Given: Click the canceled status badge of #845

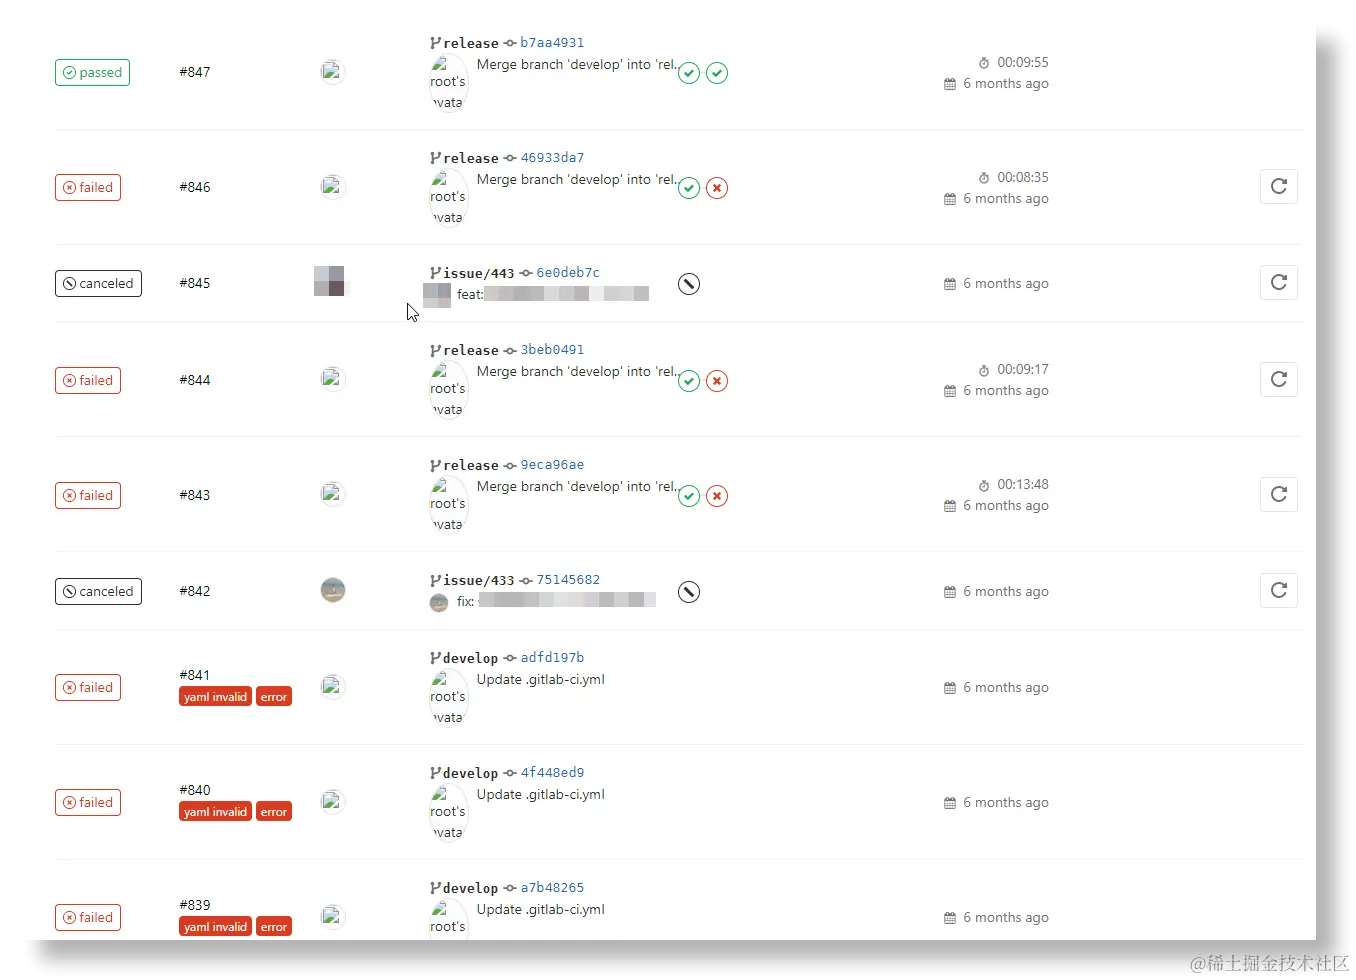Looking at the screenshot, I should coord(98,283).
